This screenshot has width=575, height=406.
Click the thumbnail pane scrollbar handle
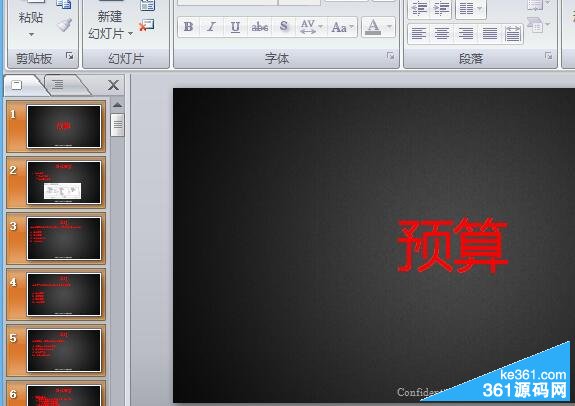[118, 125]
